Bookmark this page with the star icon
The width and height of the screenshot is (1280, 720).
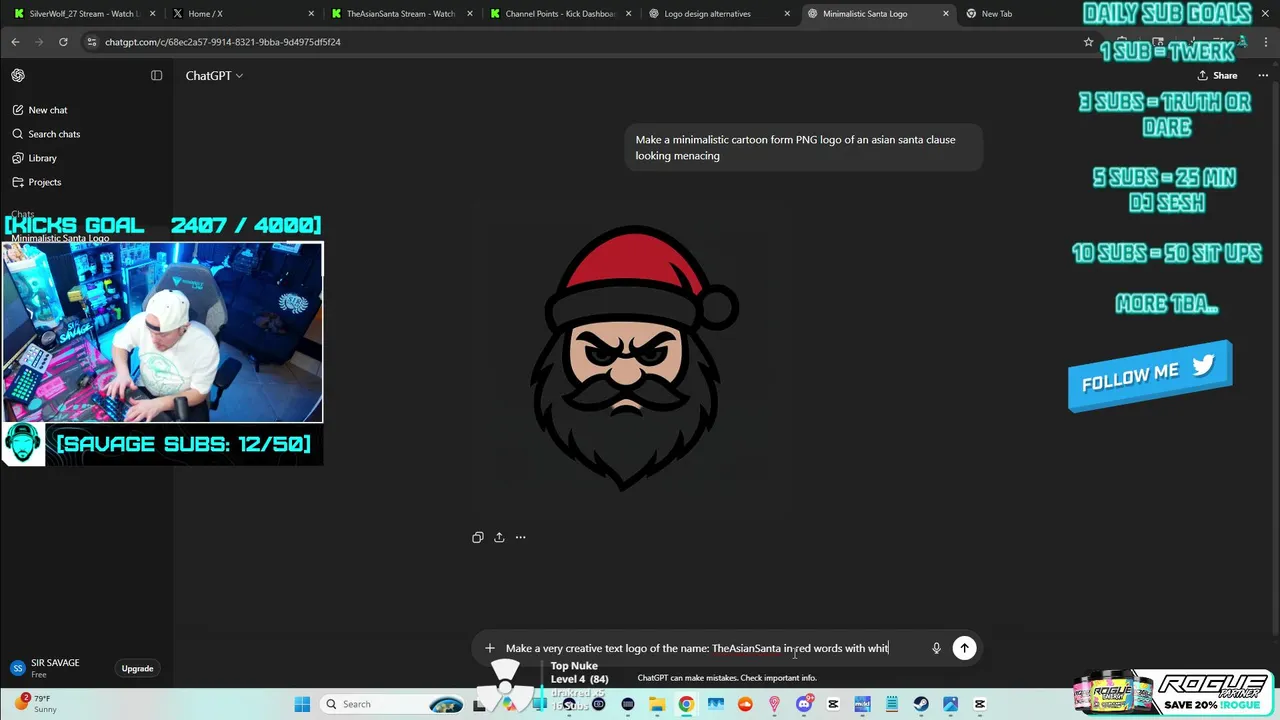(x=1088, y=42)
